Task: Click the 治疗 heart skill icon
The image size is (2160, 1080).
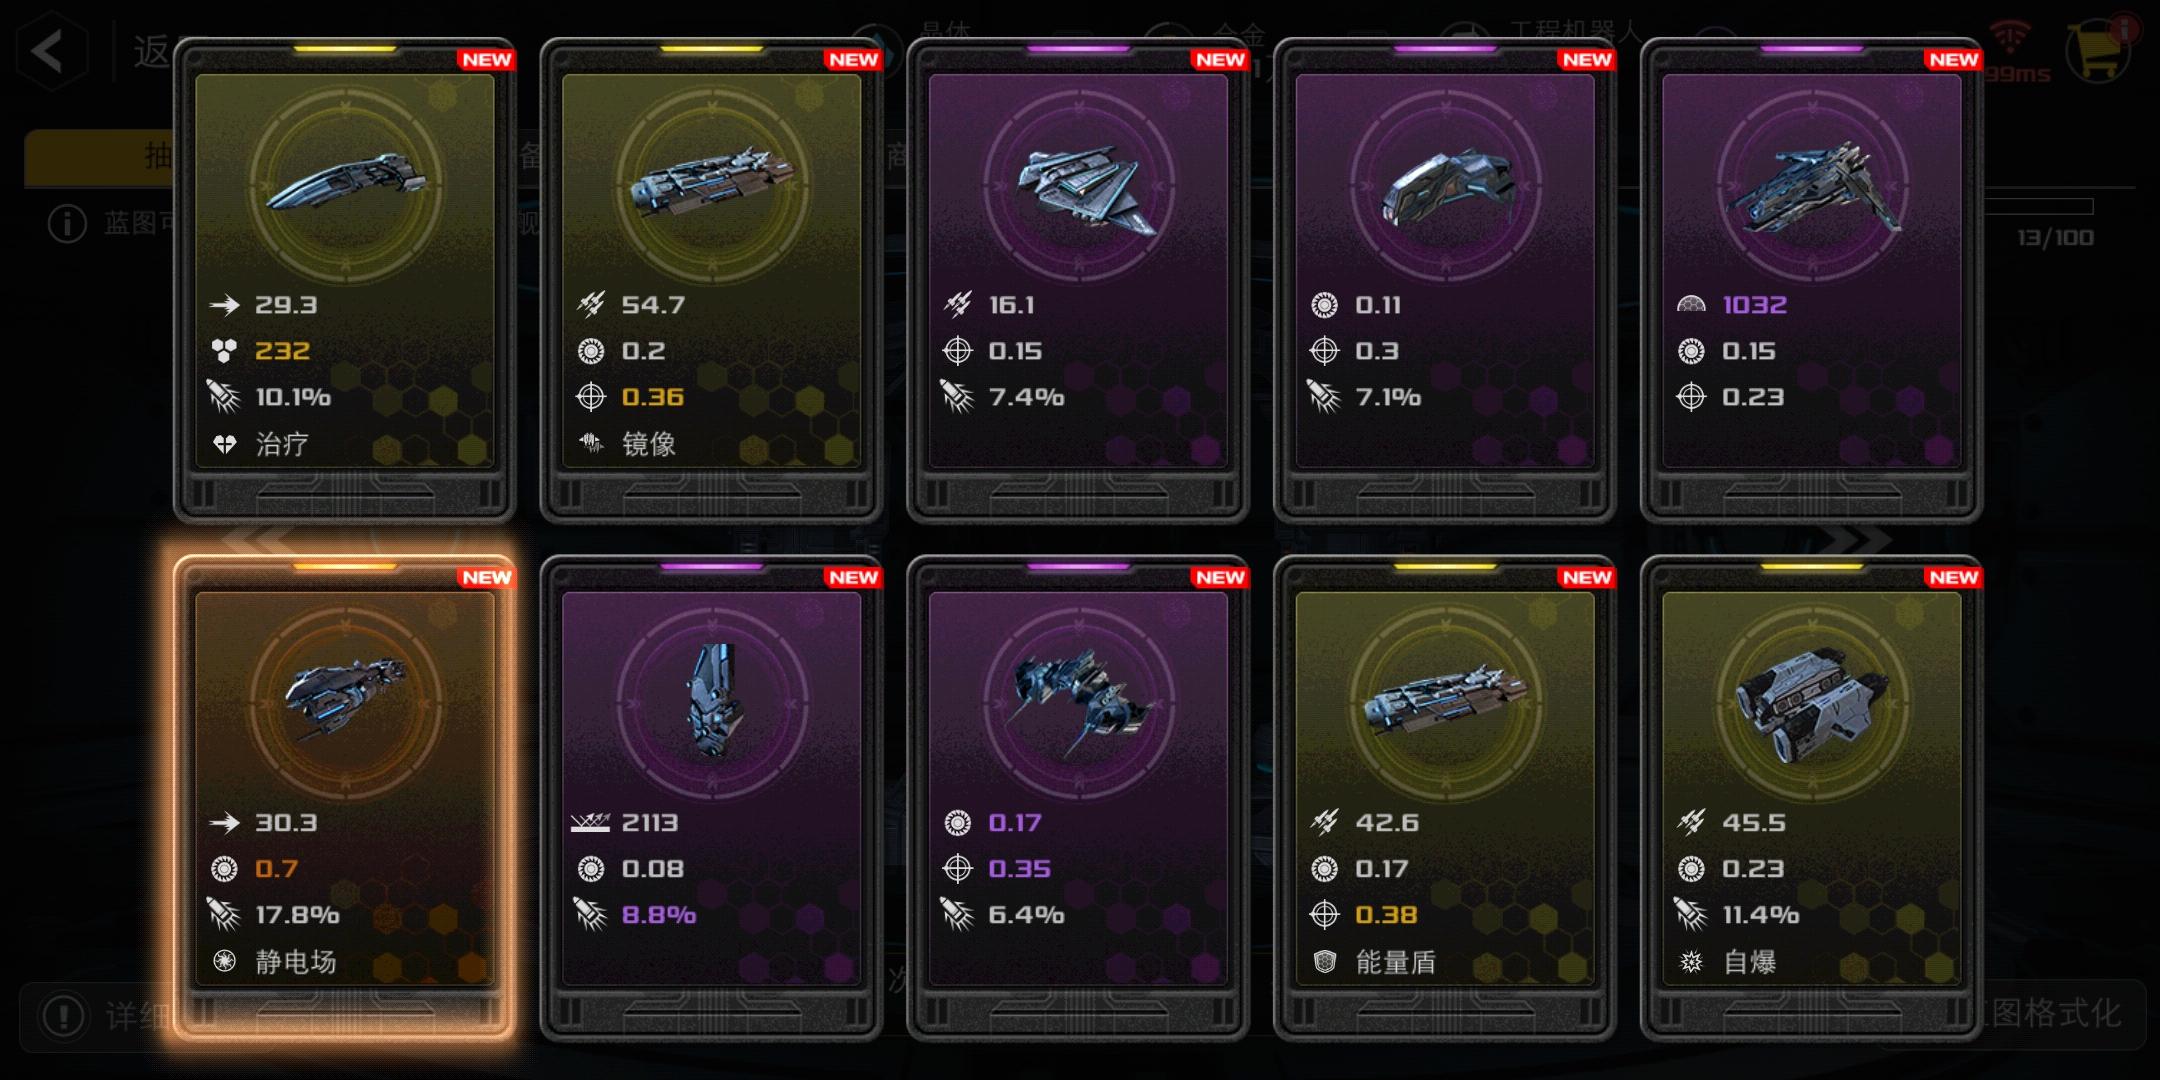Action: point(224,444)
